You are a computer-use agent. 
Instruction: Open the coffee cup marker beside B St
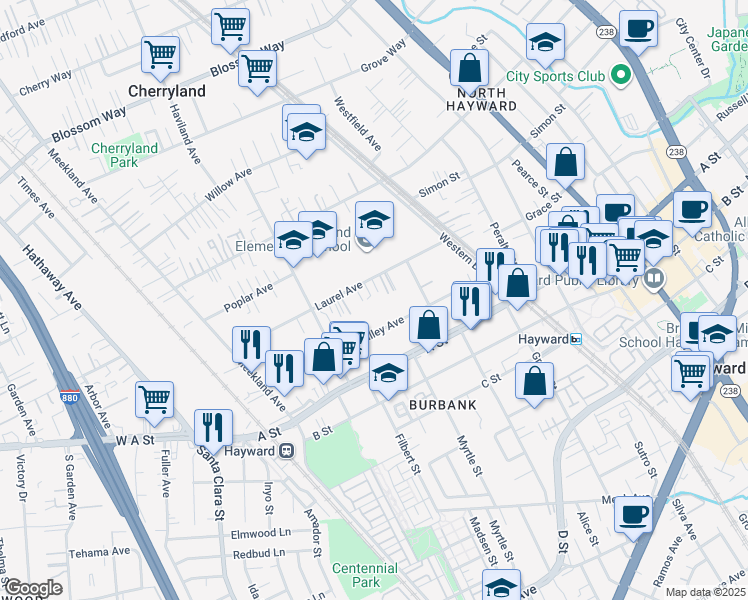click(x=693, y=211)
